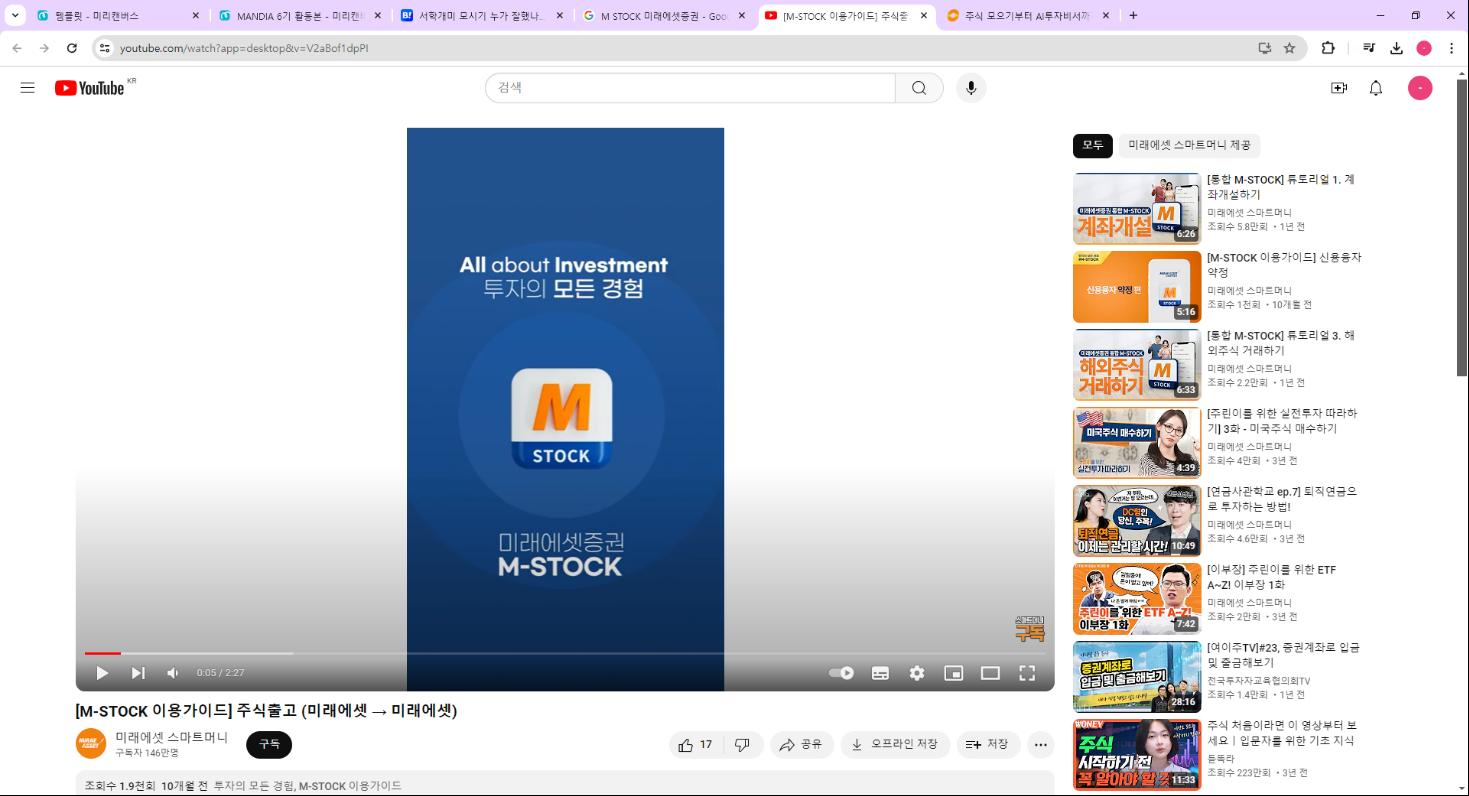The height and width of the screenshot is (796, 1469).
Task: Open the tab search dropdown arrow
Action: click(15, 15)
